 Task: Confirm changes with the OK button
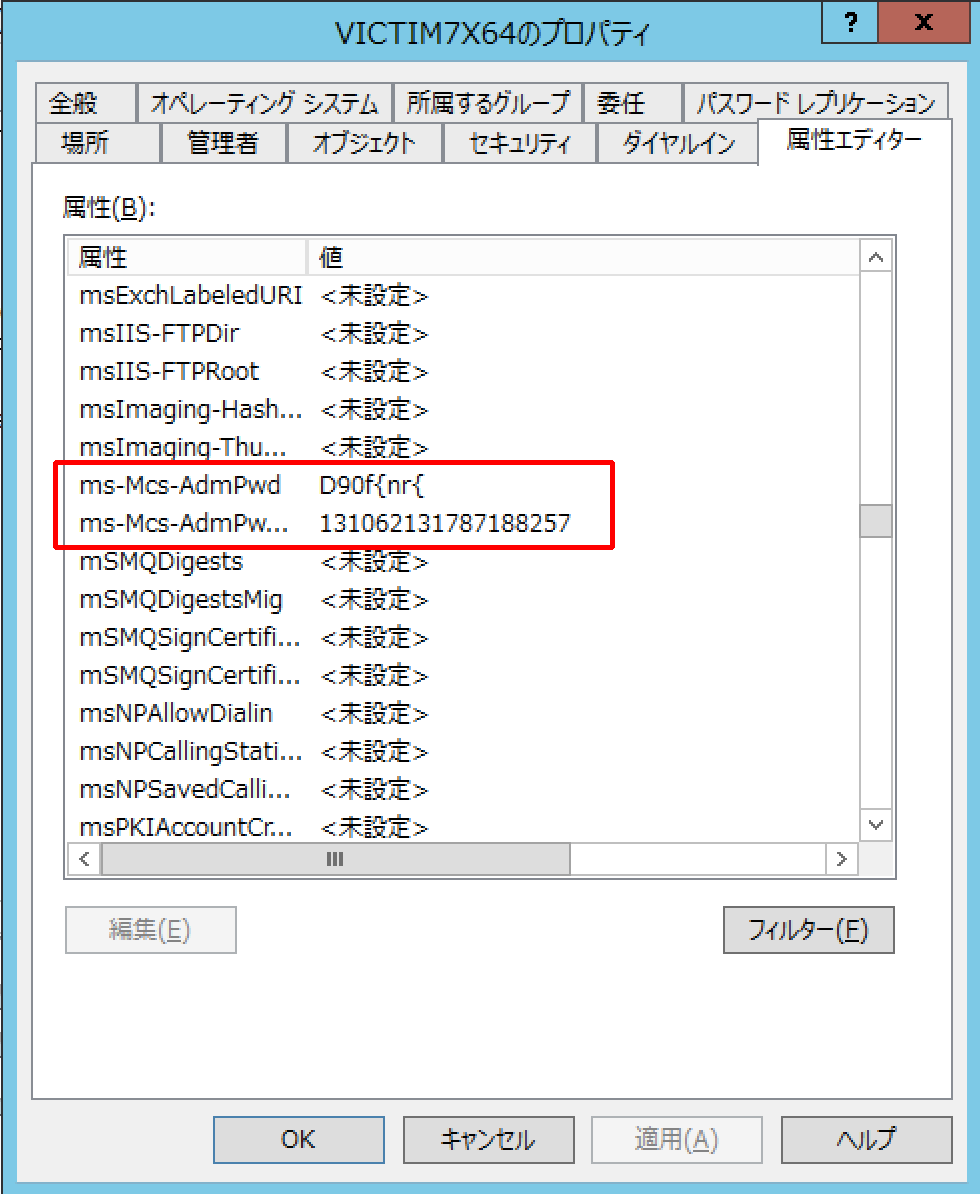(x=298, y=1139)
